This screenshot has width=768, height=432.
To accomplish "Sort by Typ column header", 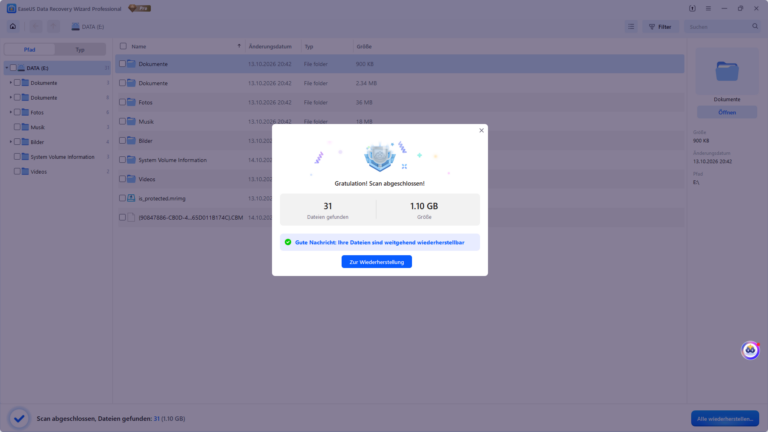I will [309, 47].
